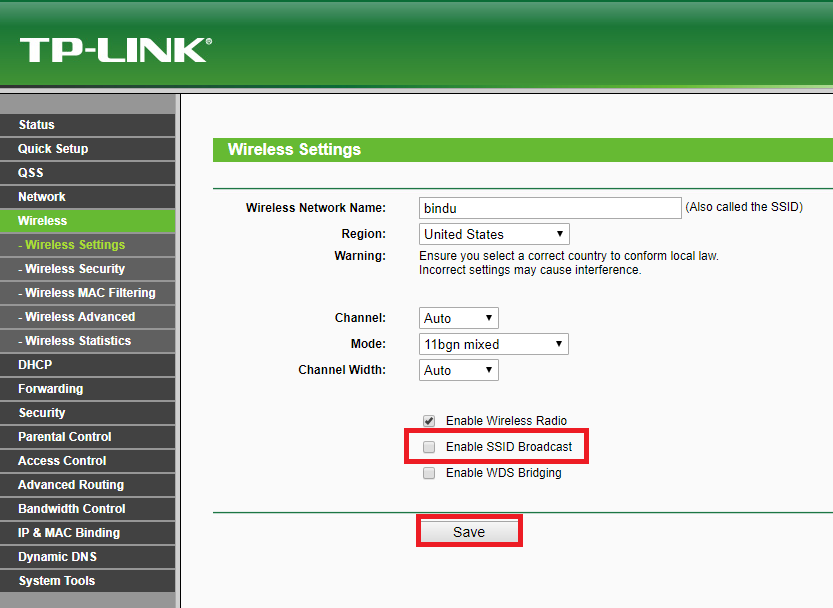This screenshot has width=833, height=608.
Task: Open Parental Control settings
Action: (x=88, y=437)
